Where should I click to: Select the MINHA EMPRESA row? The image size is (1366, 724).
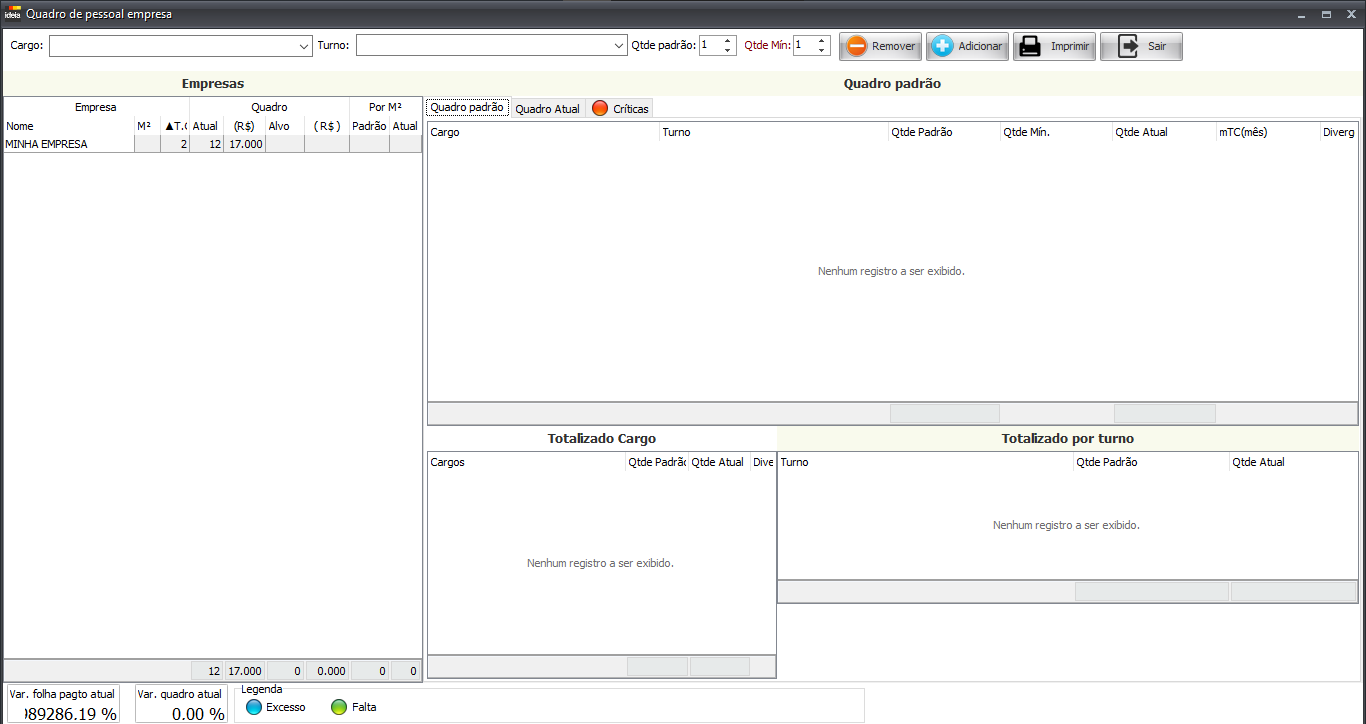(68, 144)
